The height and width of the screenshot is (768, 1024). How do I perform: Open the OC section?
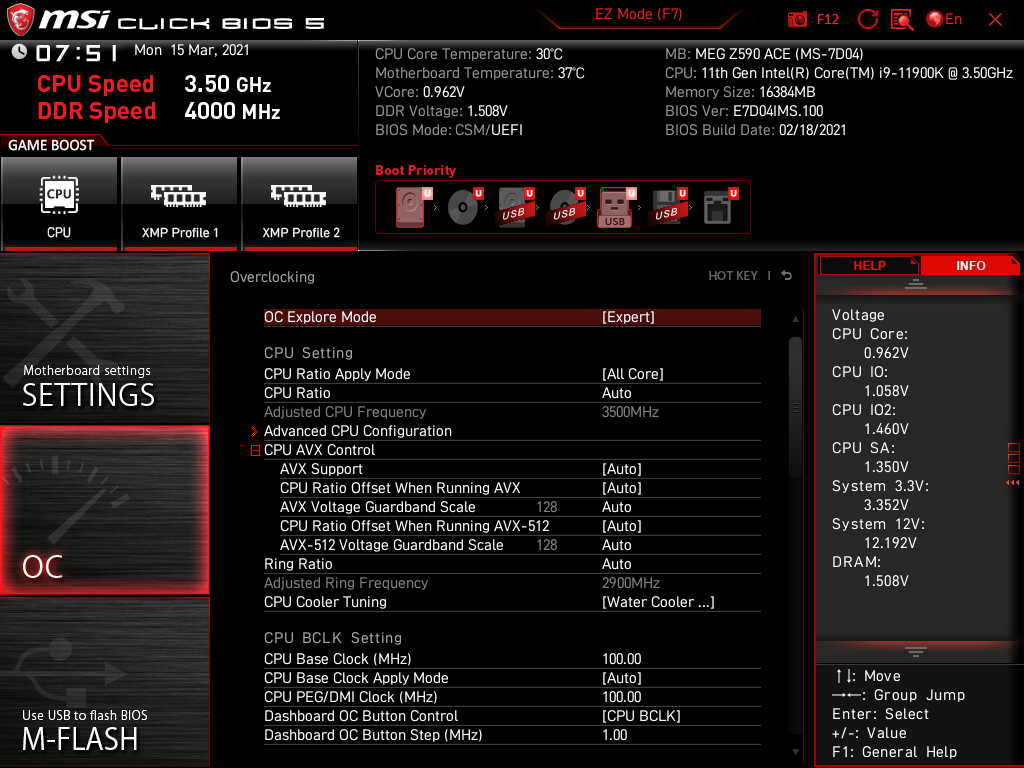click(x=104, y=510)
